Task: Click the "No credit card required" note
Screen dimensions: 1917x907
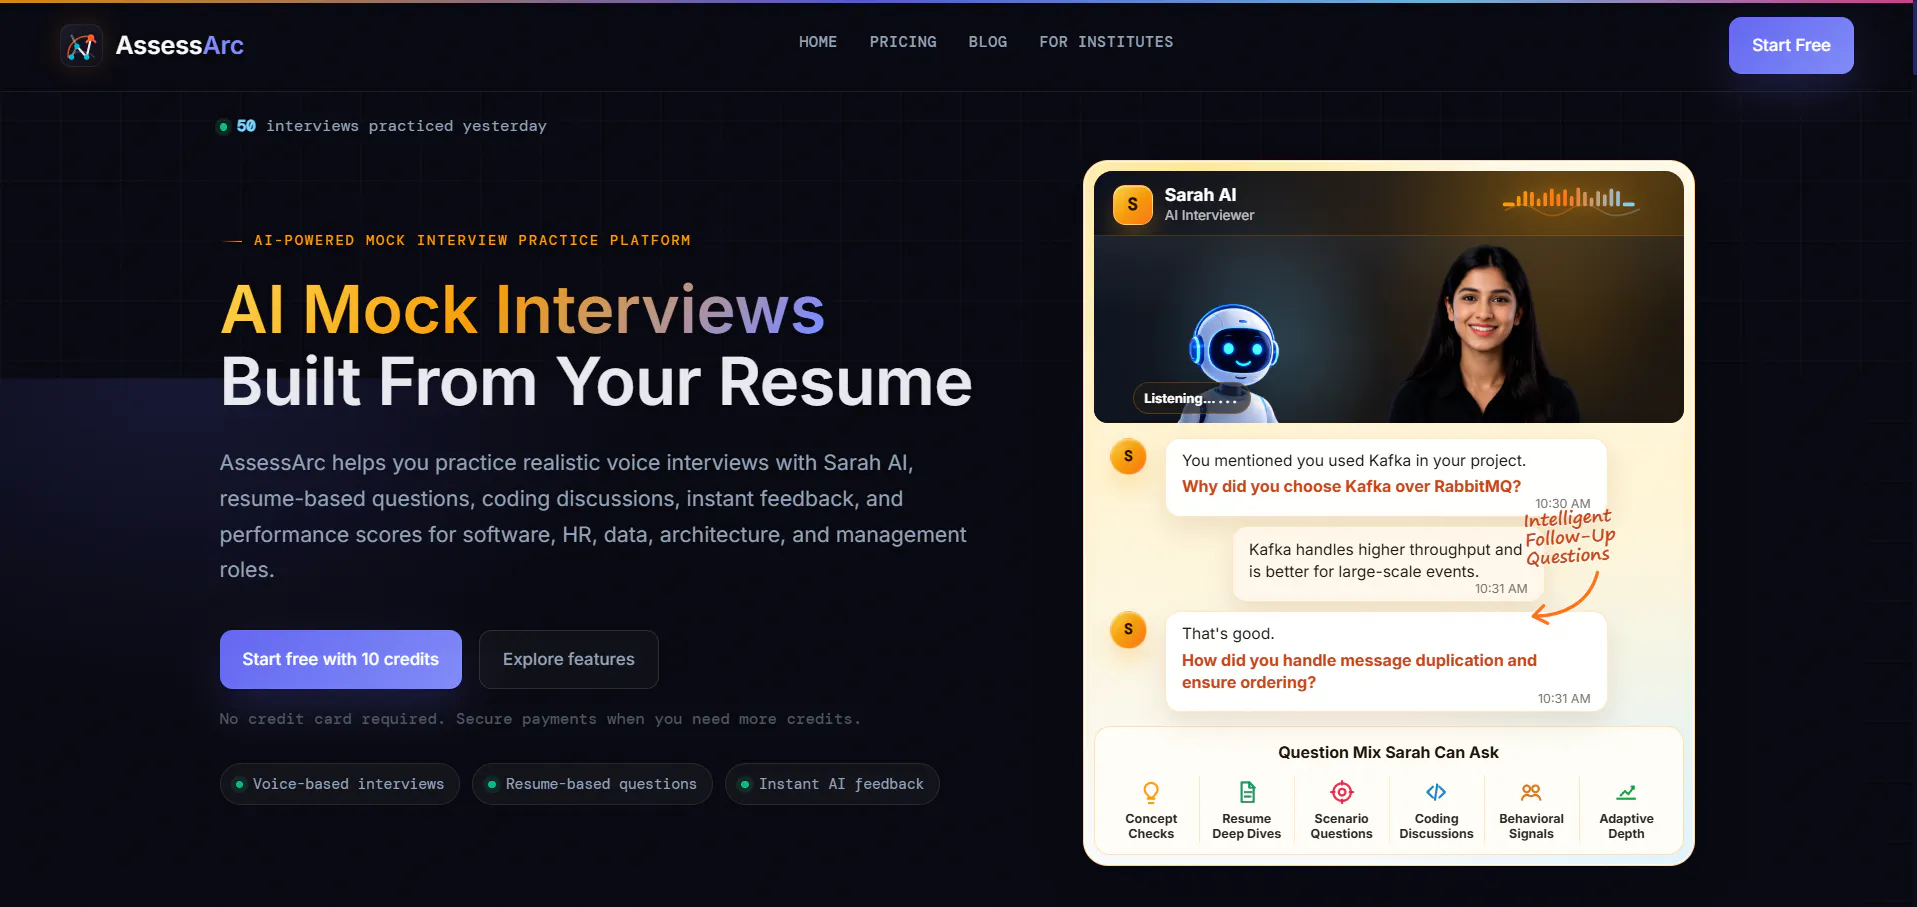Action: 540,719
